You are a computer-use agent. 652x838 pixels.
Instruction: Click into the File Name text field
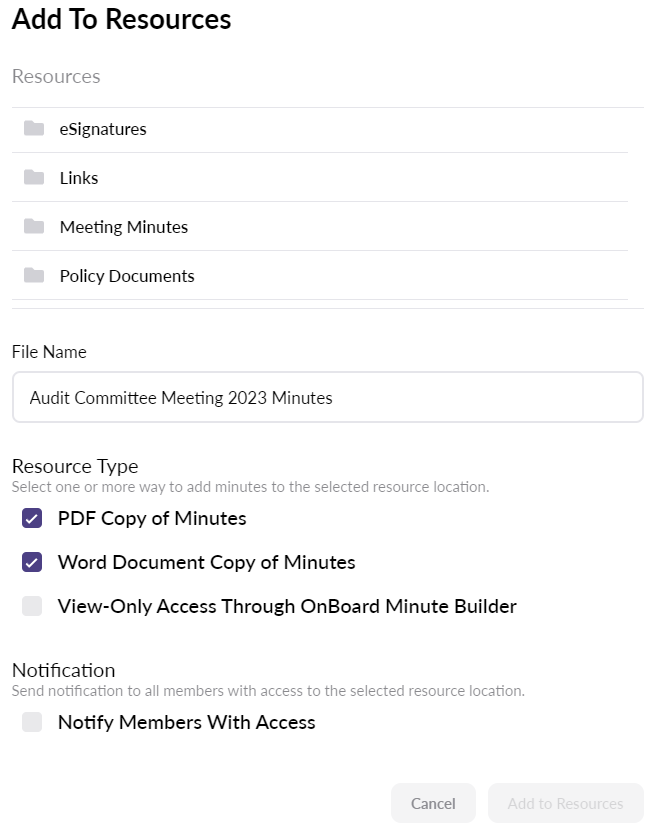tap(327, 398)
